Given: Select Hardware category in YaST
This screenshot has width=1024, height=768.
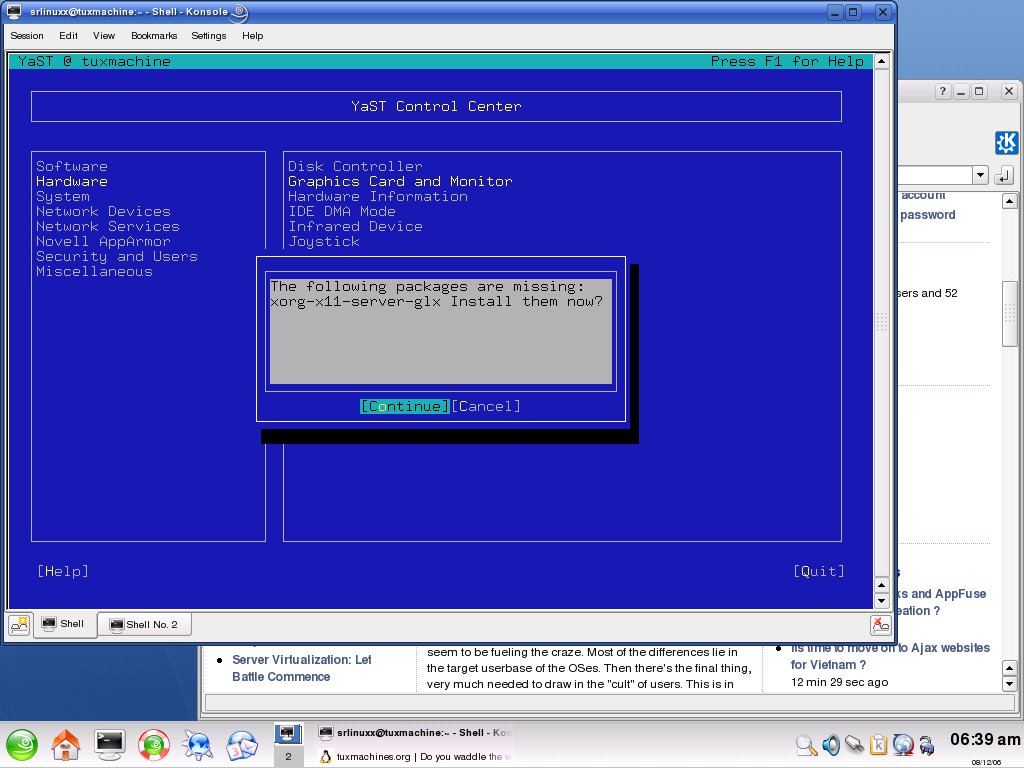Looking at the screenshot, I should pyautogui.click(x=72, y=182).
